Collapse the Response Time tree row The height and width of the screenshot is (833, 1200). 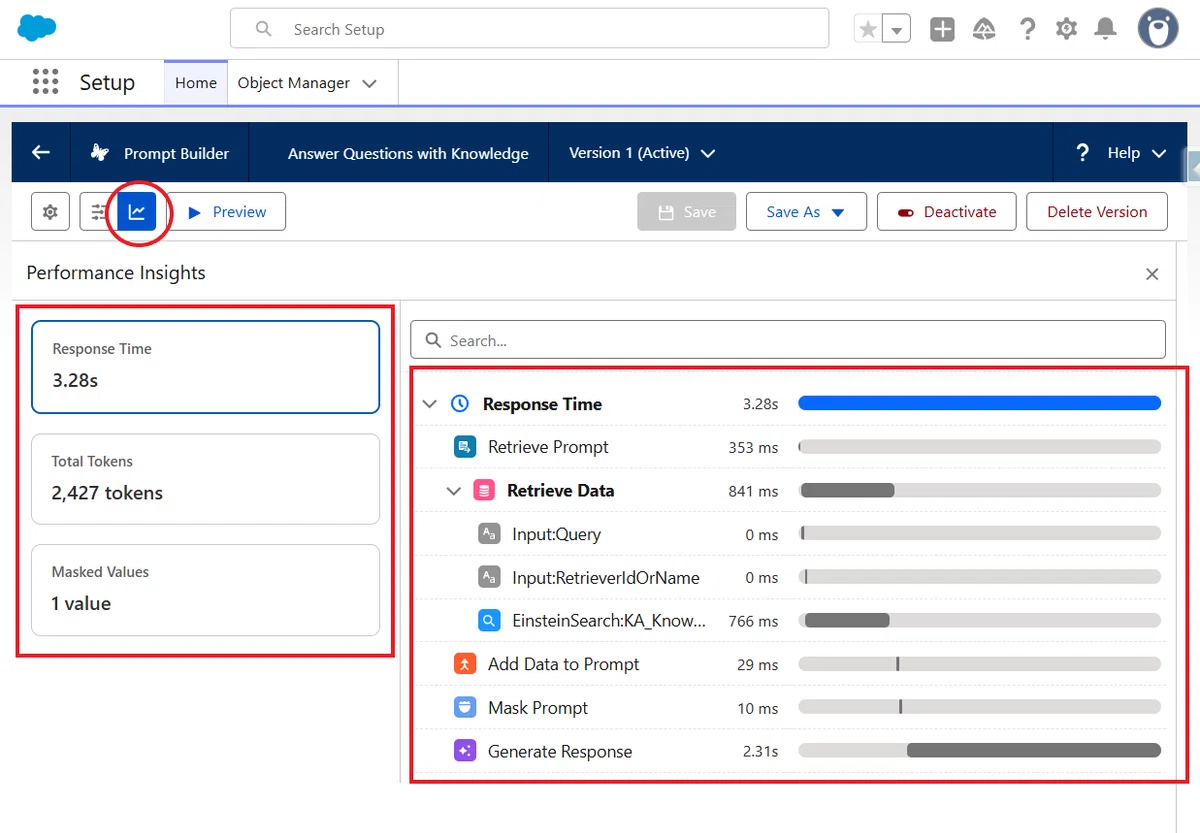click(430, 404)
